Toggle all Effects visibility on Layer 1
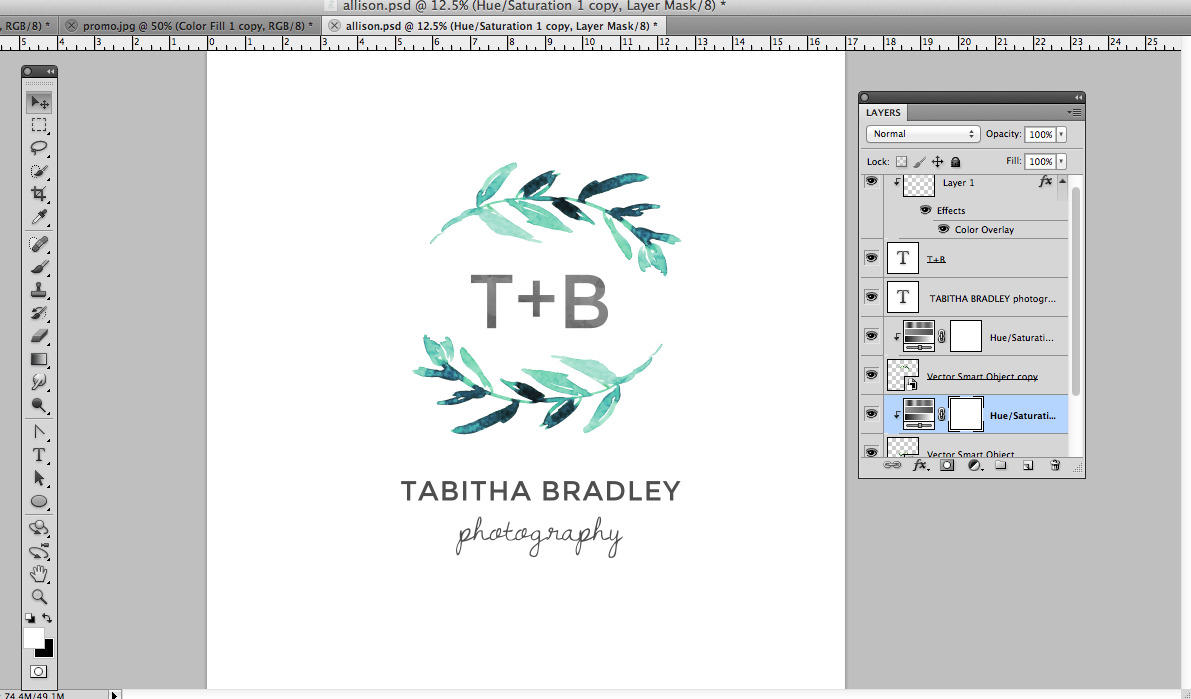The width and height of the screenshot is (1191, 699). click(x=925, y=210)
